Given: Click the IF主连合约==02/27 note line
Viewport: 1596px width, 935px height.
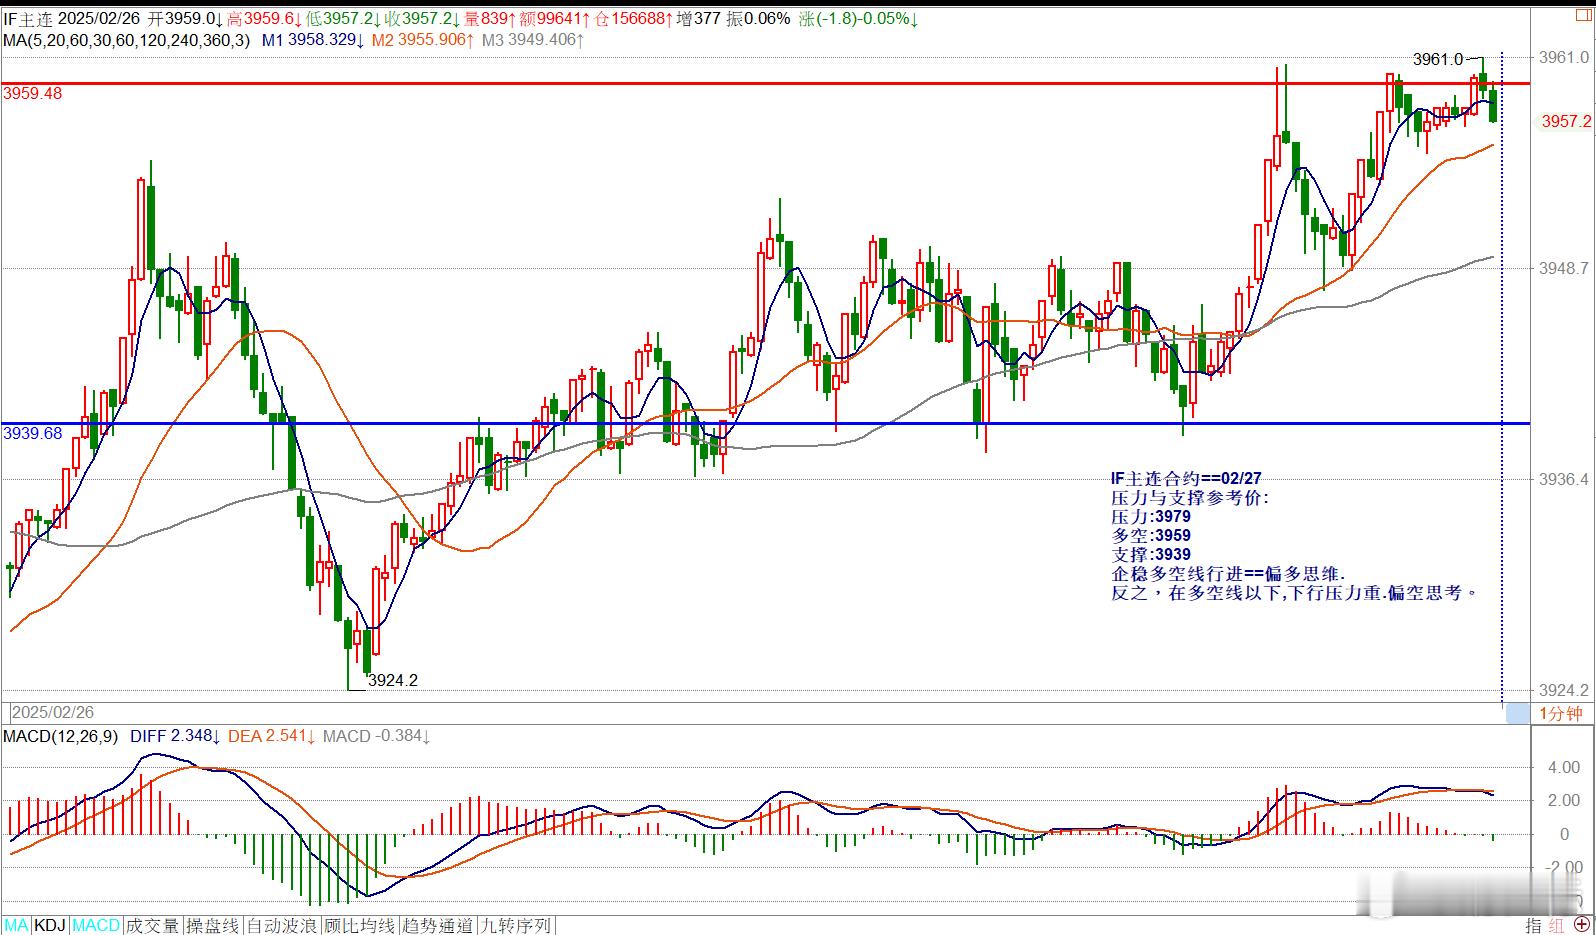Looking at the screenshot, I should (x=1186, y=479).
